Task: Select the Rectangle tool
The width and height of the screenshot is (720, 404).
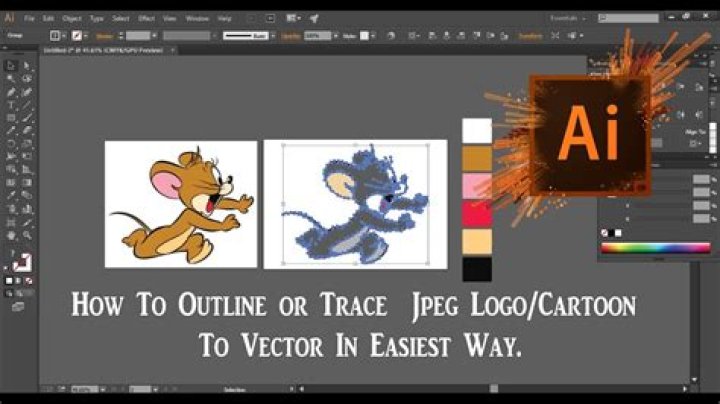Action: click(11, 118)
